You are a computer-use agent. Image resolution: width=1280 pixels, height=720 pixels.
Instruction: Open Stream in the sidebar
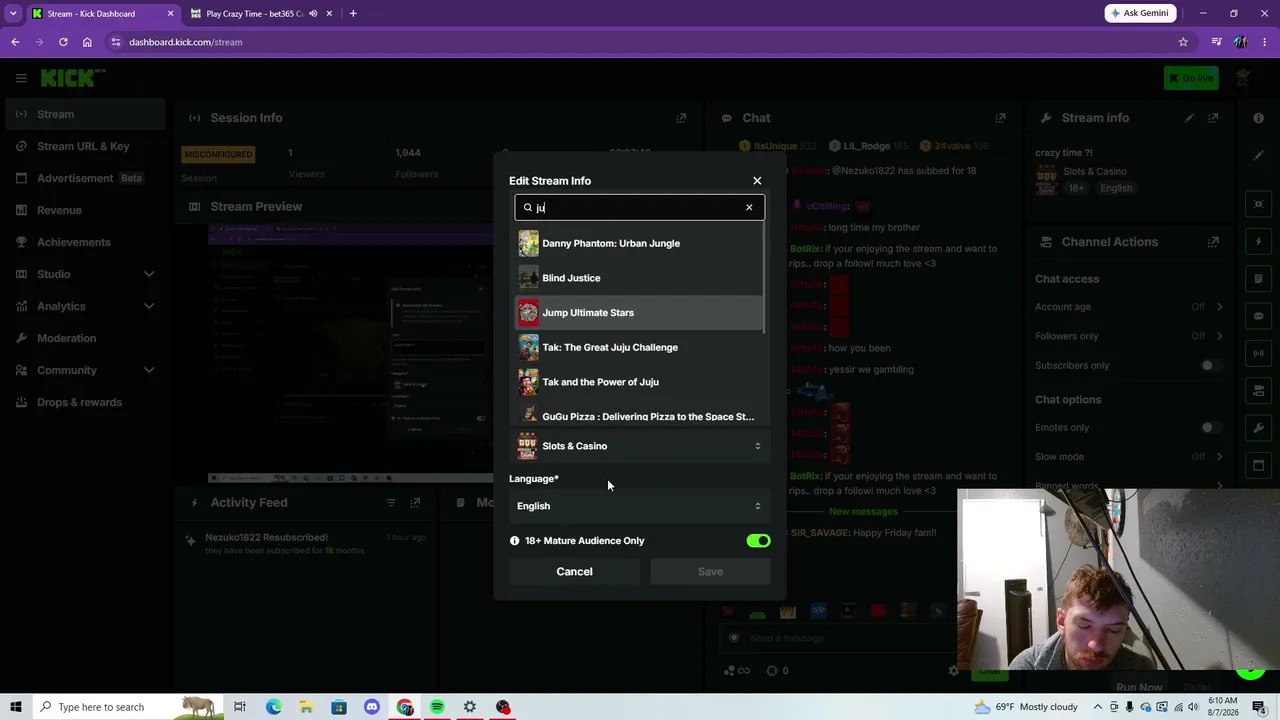(x=83, y=114)
